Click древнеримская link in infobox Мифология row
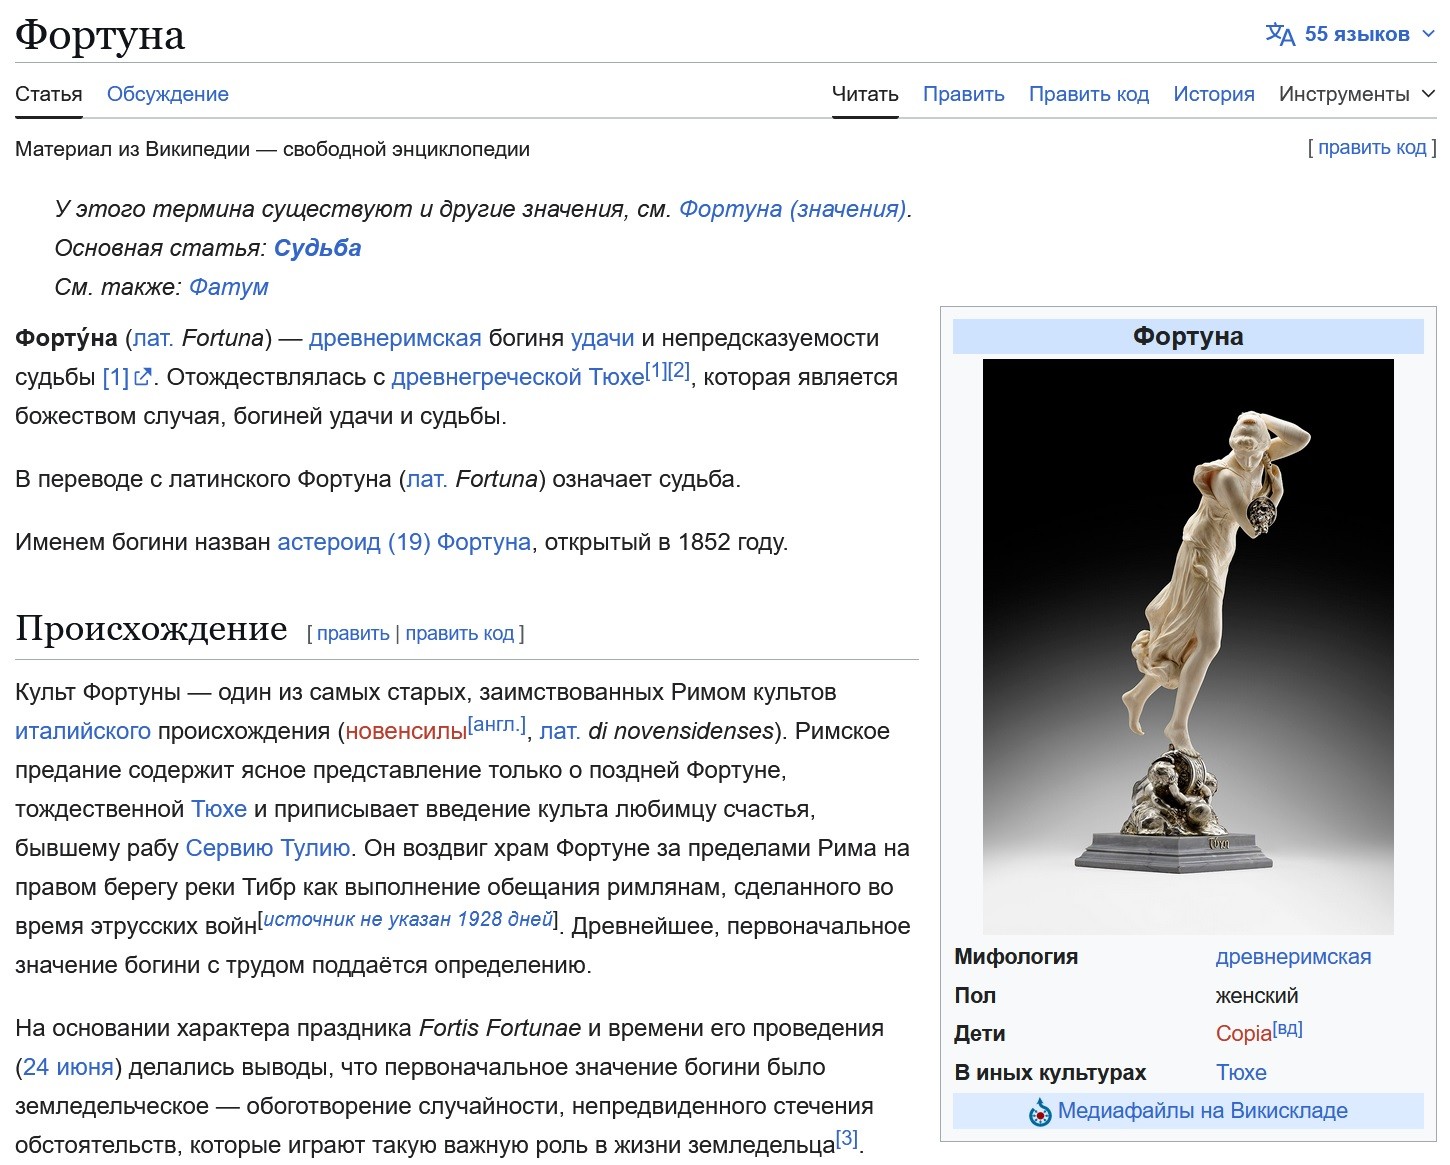Viewport: 1450px width, 1165px height. pos(1293,957)
